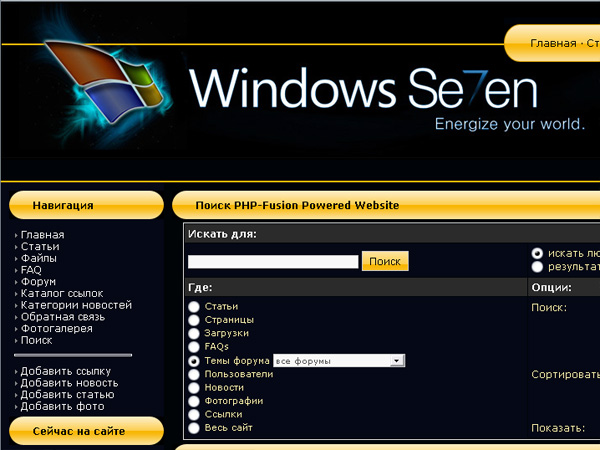This screenshot has width=600, height=450.
Task: Click the Поиск submit button
Action: click(x=385, y=261)
